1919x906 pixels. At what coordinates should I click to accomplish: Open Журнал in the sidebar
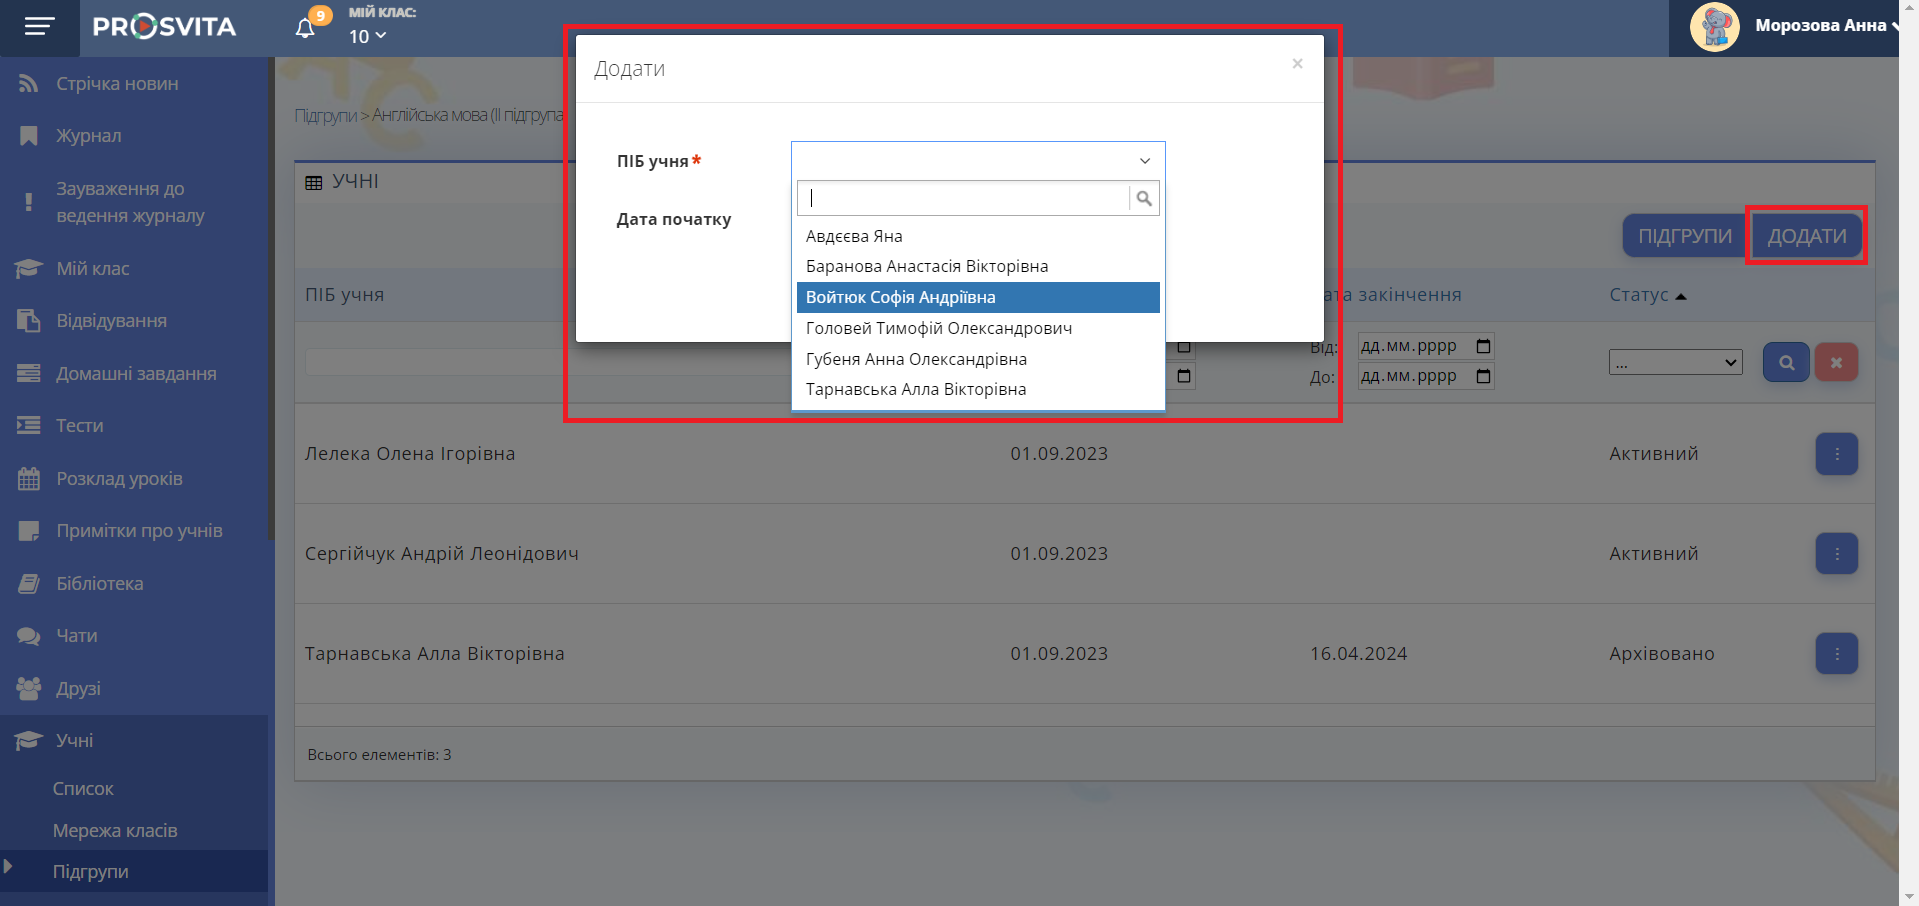(88, 136)
